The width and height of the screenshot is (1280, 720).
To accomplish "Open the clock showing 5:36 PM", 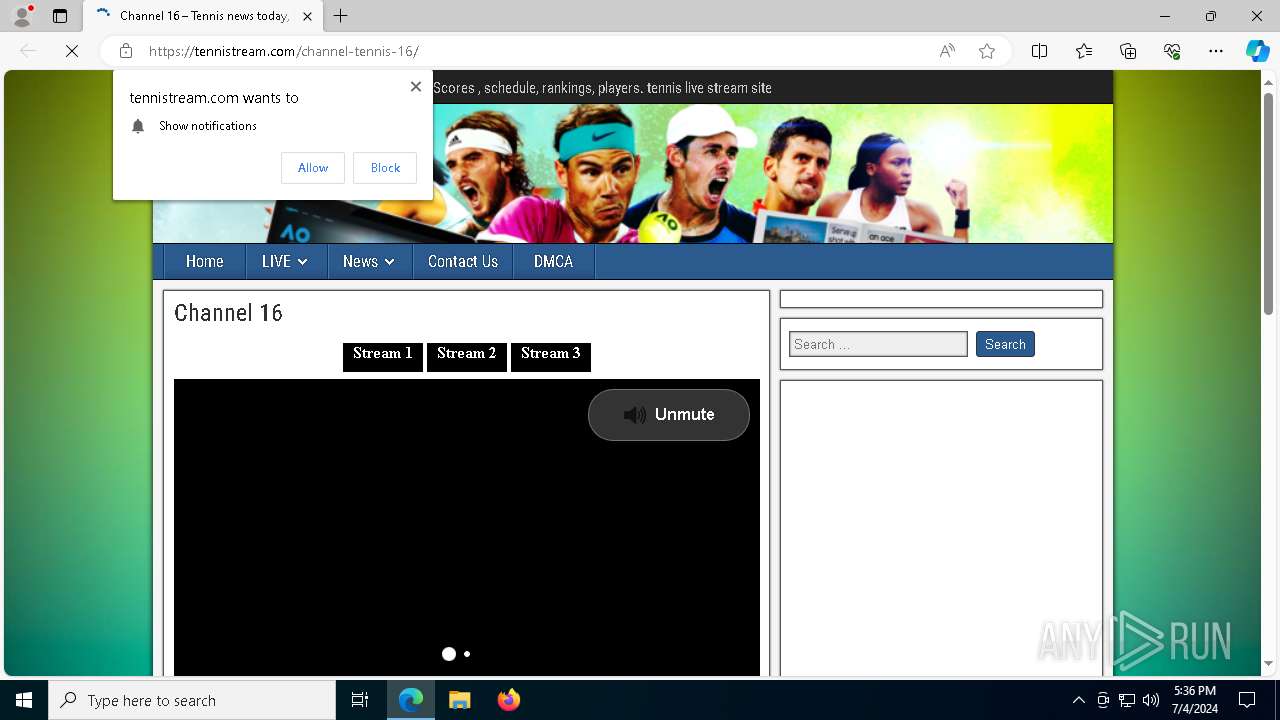I will click(1195, 700).
